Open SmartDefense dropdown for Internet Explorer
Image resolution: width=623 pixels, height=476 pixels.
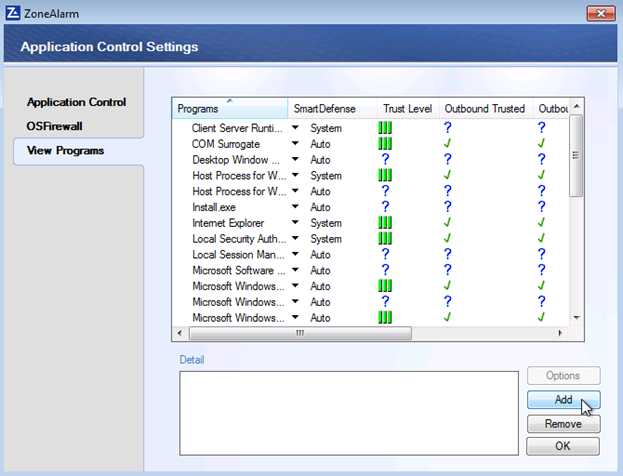point(295,223)
